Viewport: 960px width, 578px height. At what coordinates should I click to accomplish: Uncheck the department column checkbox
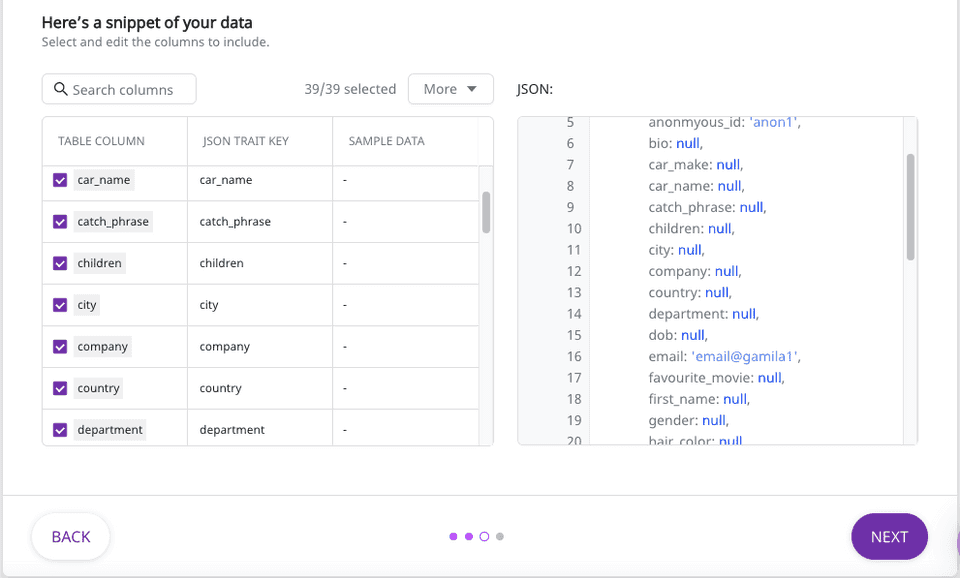(x=60, y=430)
